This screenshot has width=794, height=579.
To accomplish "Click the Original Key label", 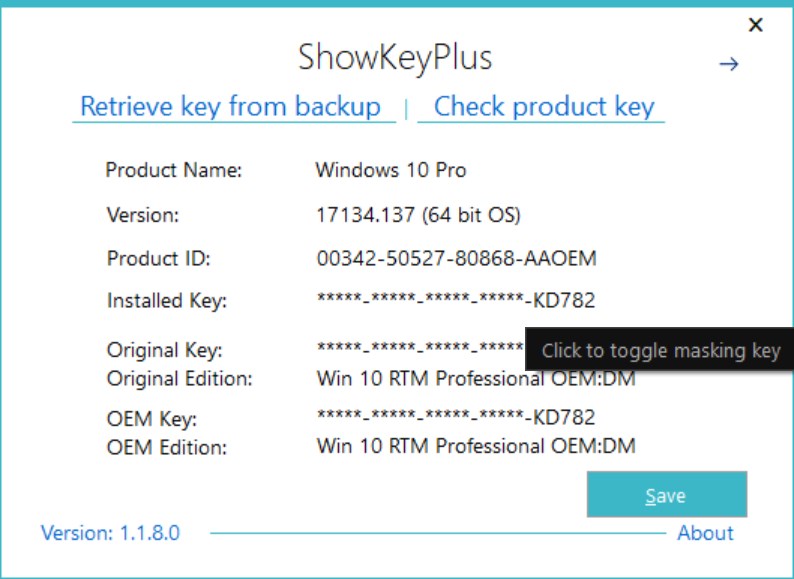I will pyautogui.click(x=165, y=350).
